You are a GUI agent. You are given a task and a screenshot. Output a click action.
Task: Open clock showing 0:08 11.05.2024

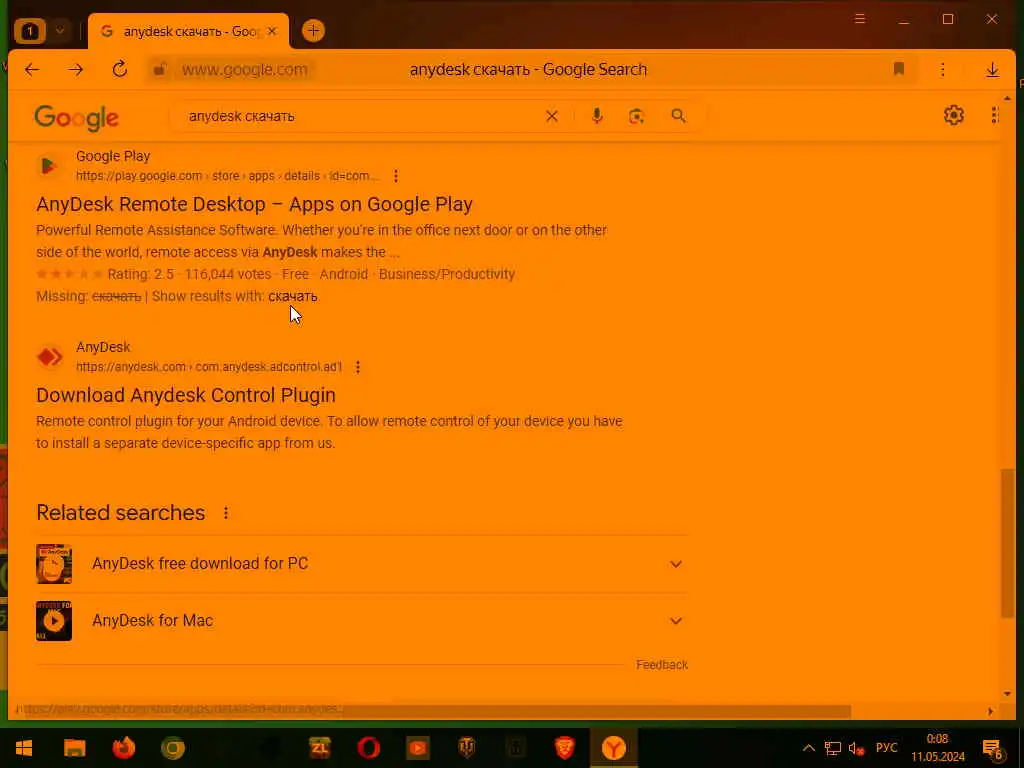point(938,748)
